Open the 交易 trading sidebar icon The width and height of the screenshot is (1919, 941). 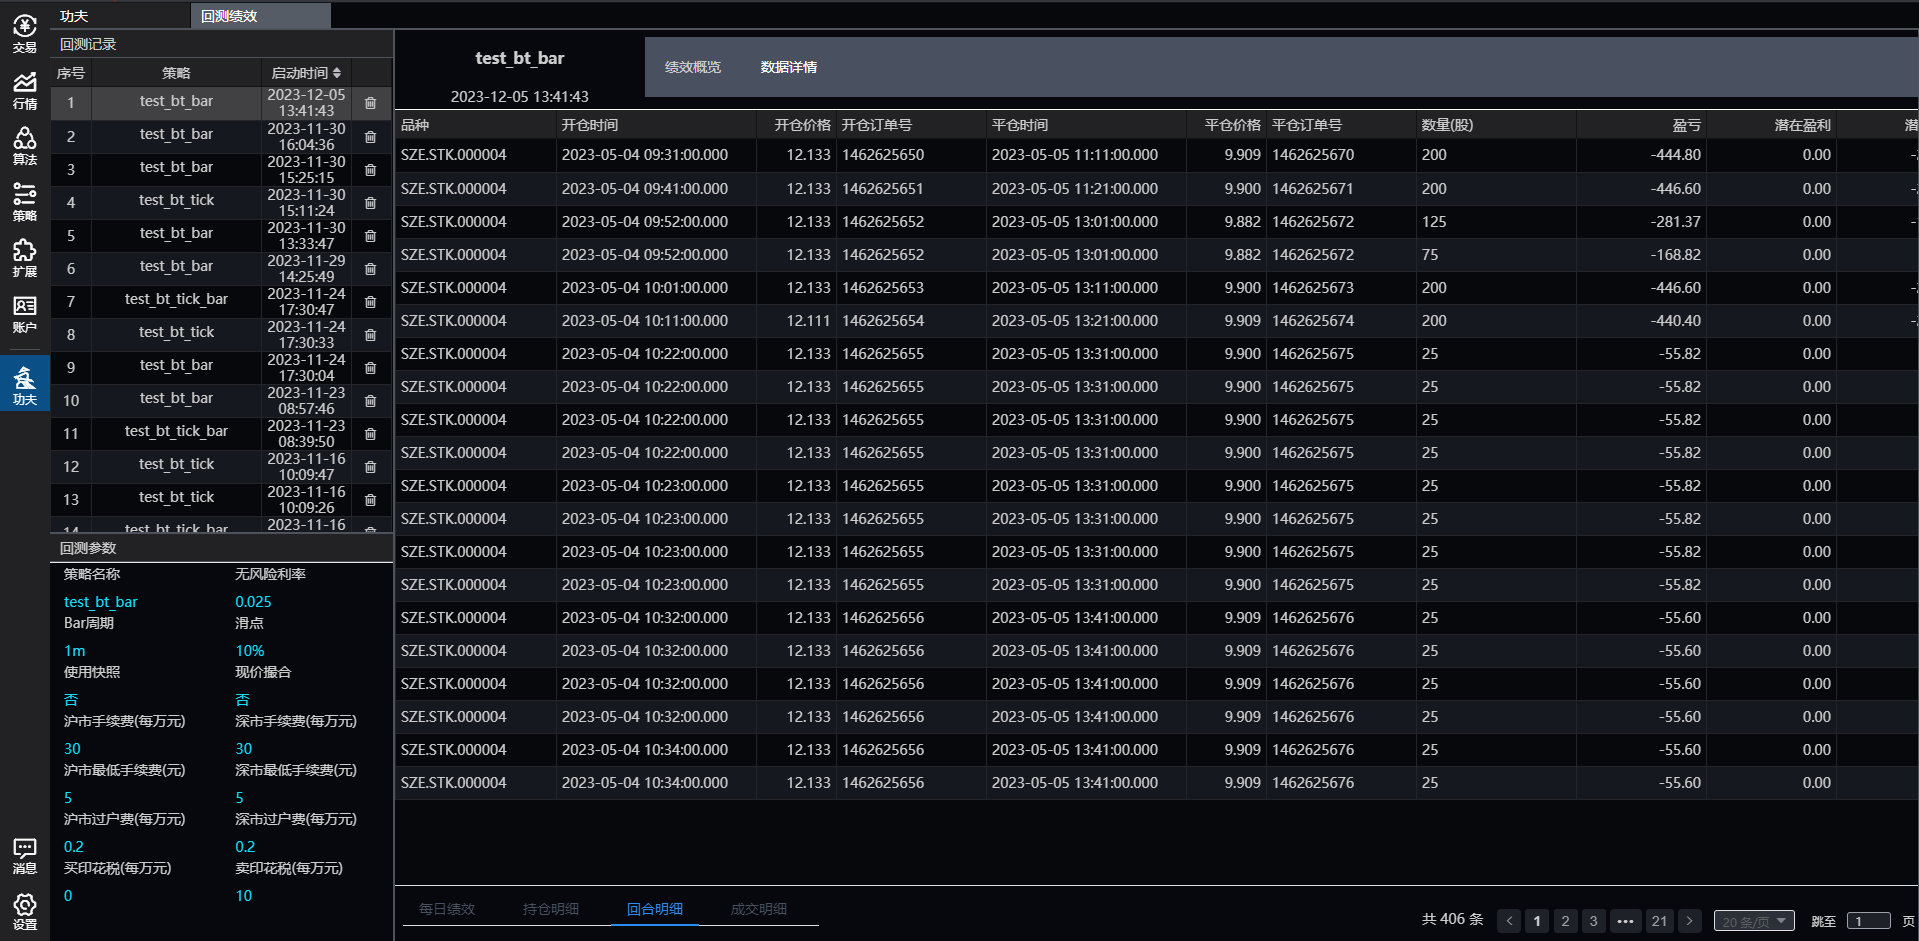tap(24, 33)
